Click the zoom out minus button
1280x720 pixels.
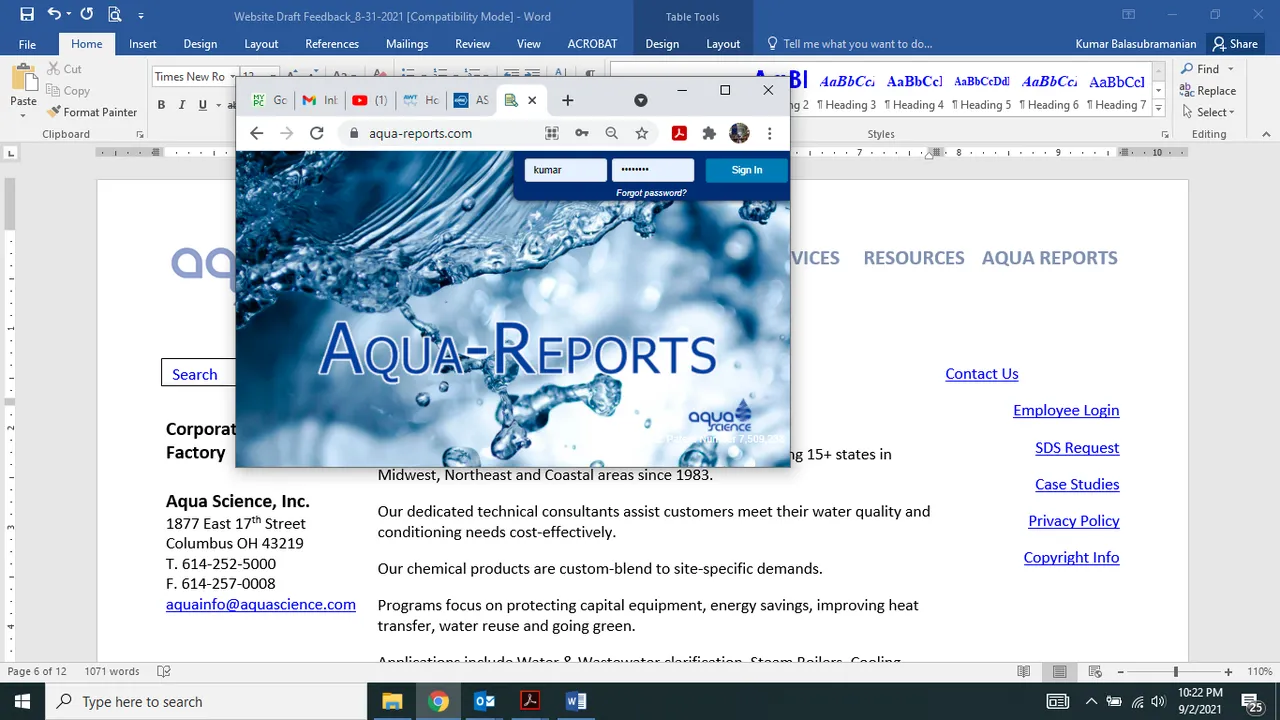point(1121,672)
